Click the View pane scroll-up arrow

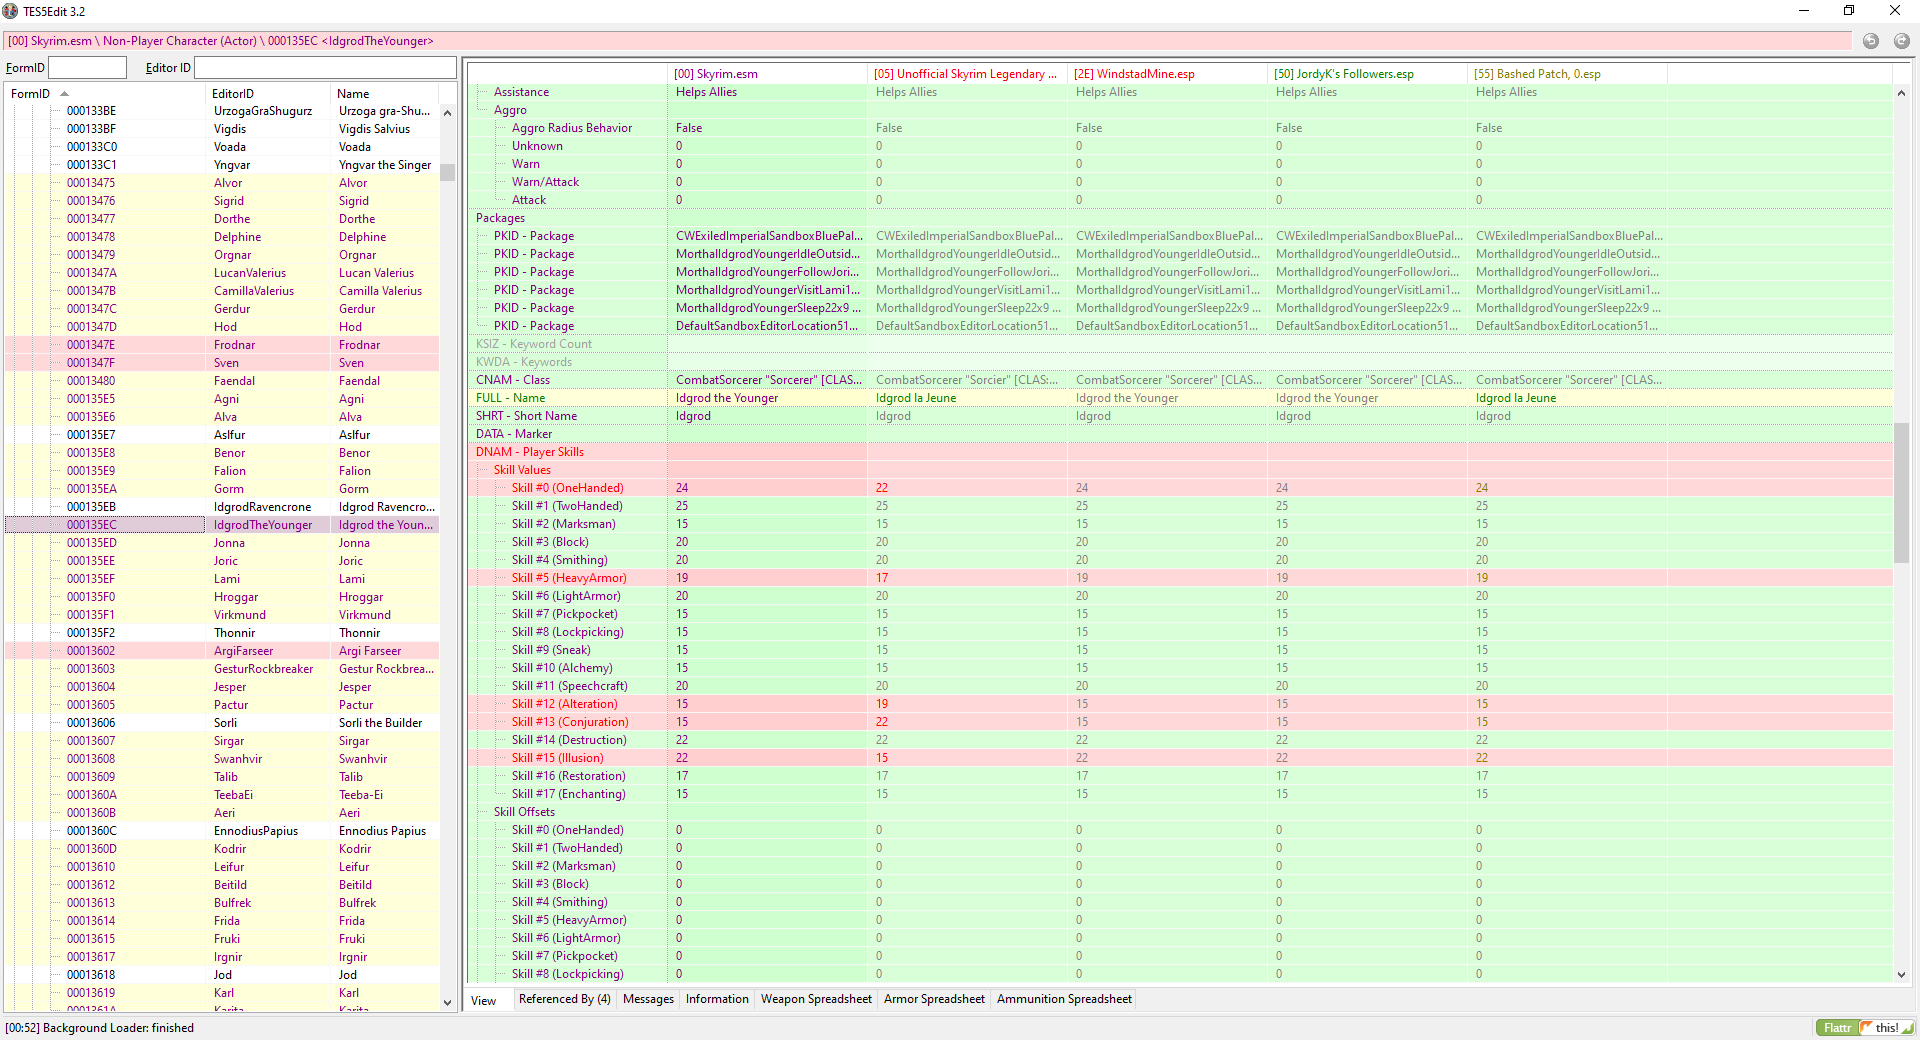(x=1901, y=93)
